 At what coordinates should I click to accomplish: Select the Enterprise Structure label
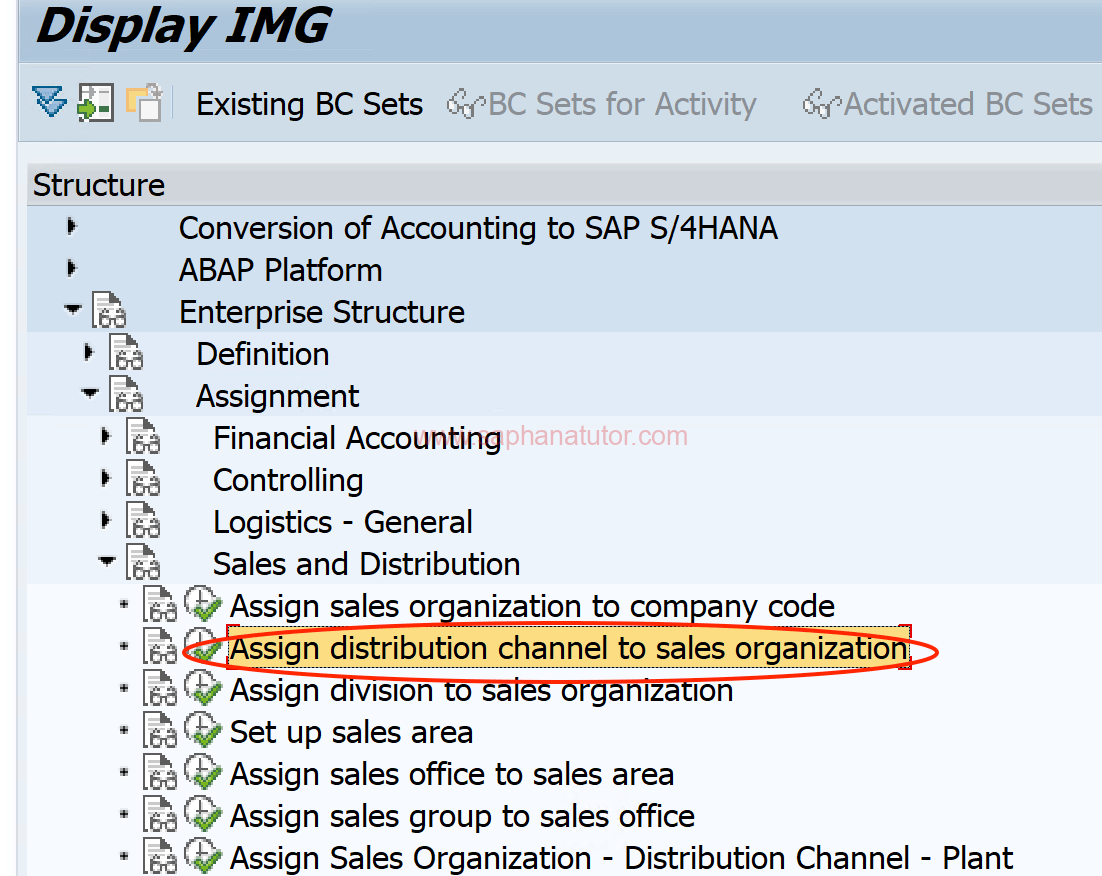click(x=322, y=312)
